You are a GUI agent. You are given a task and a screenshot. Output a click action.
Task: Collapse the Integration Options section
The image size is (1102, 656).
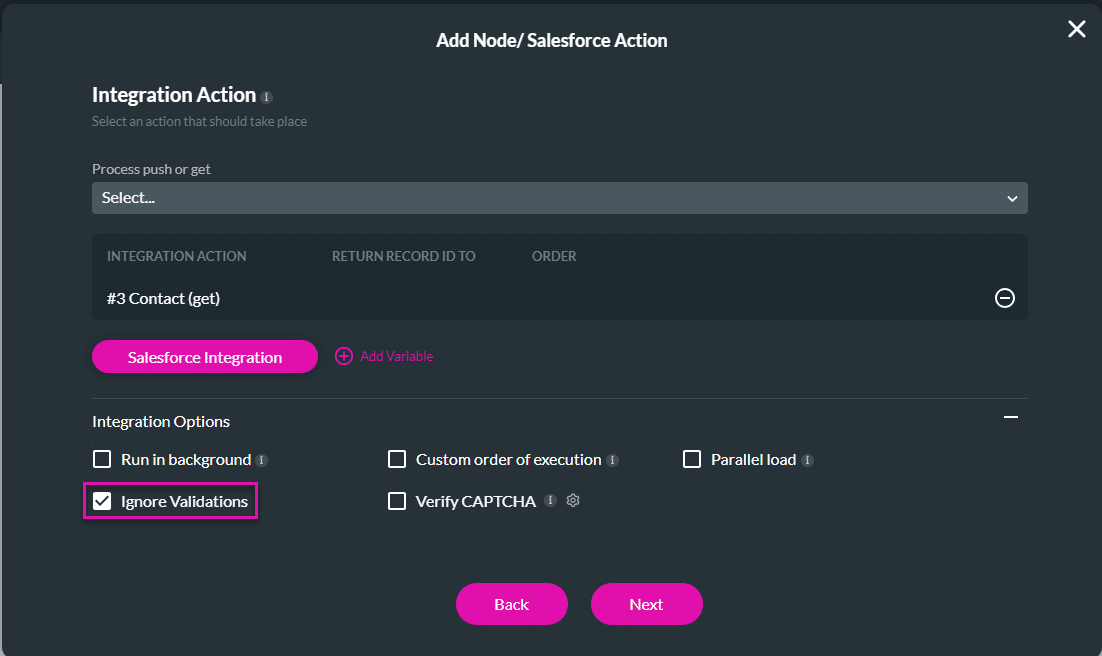[1011, 417]
